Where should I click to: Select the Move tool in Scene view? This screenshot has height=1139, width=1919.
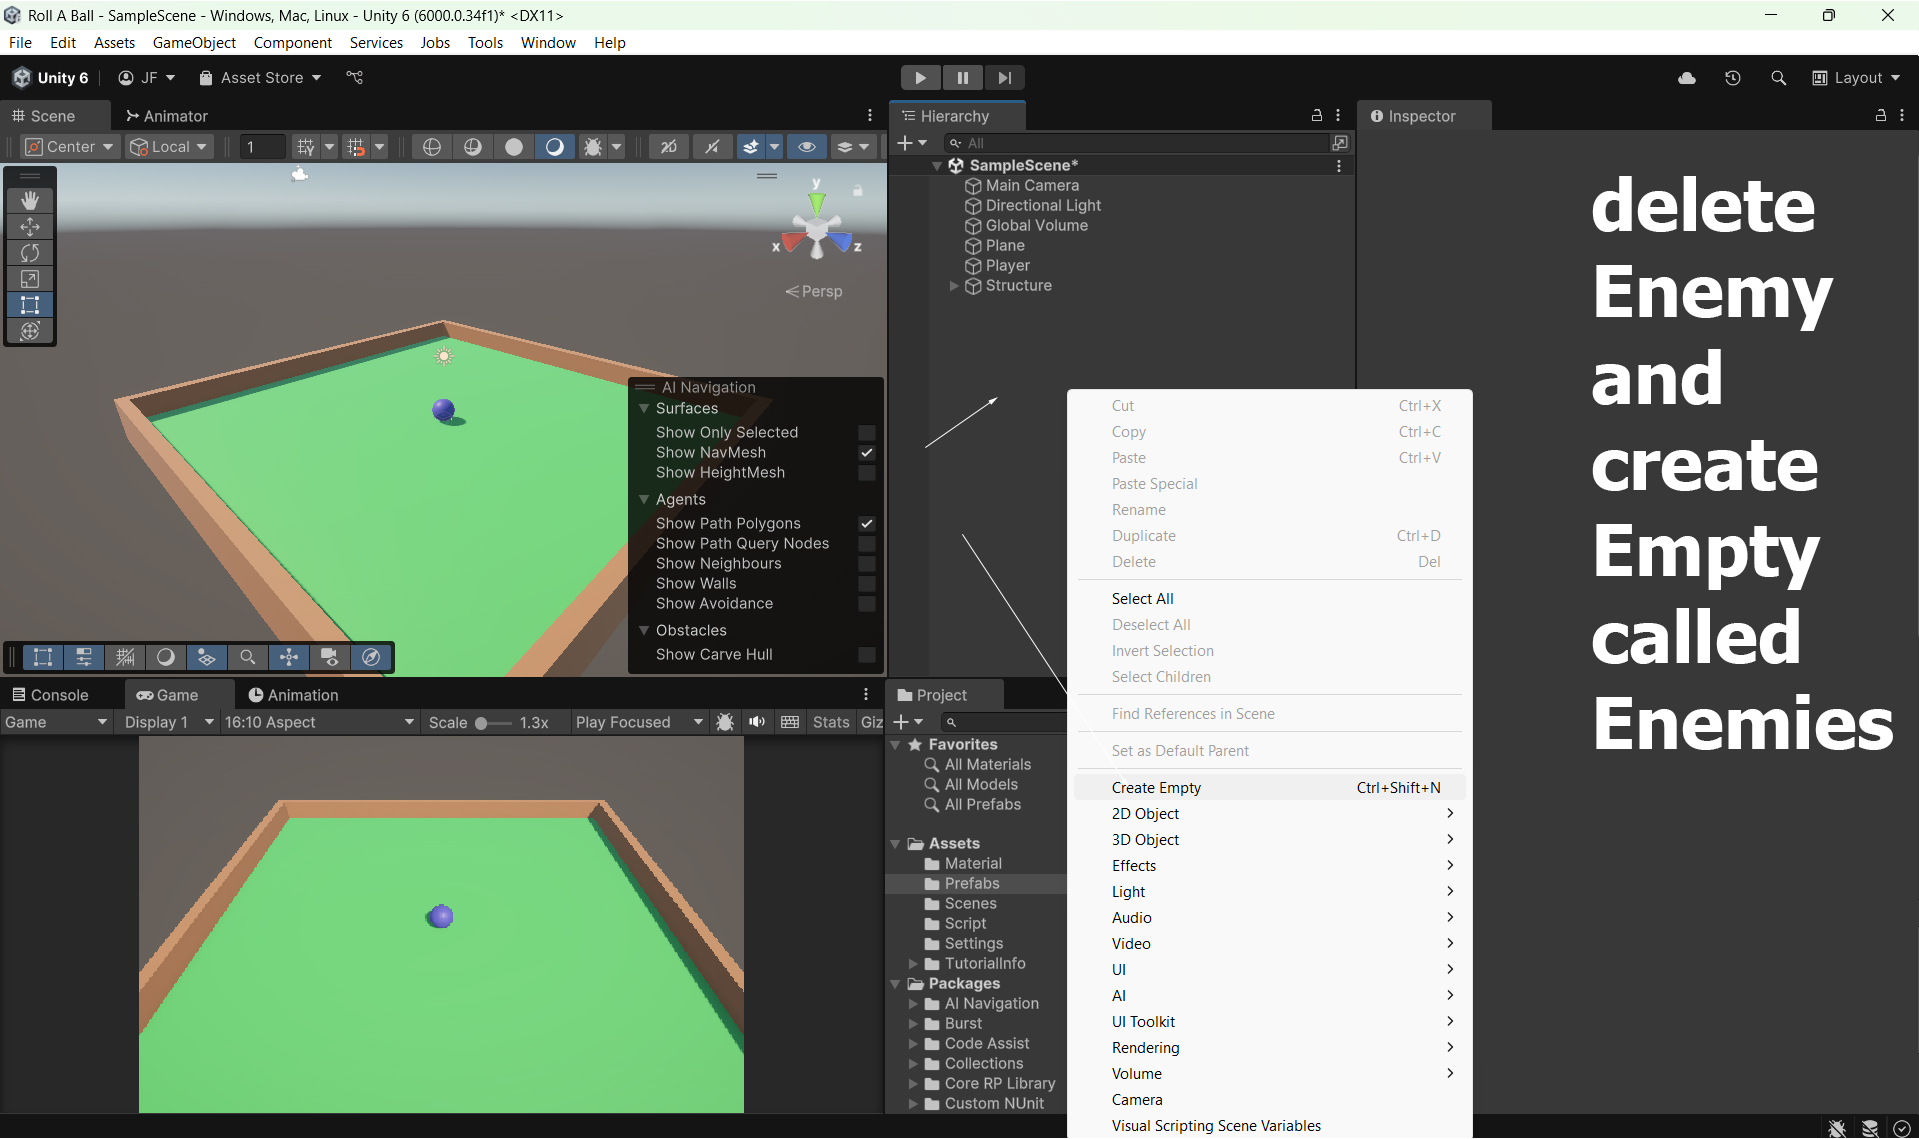click(x=30, y=227)
